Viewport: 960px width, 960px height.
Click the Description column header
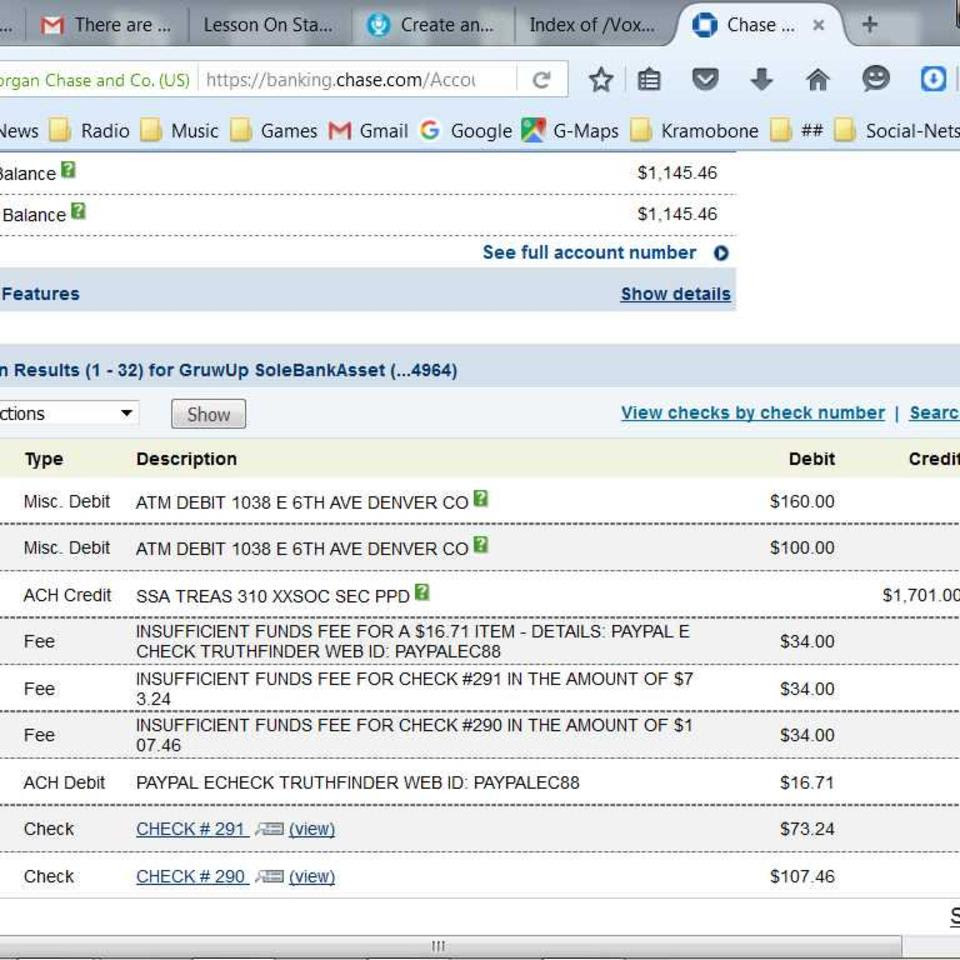(187, 459)
